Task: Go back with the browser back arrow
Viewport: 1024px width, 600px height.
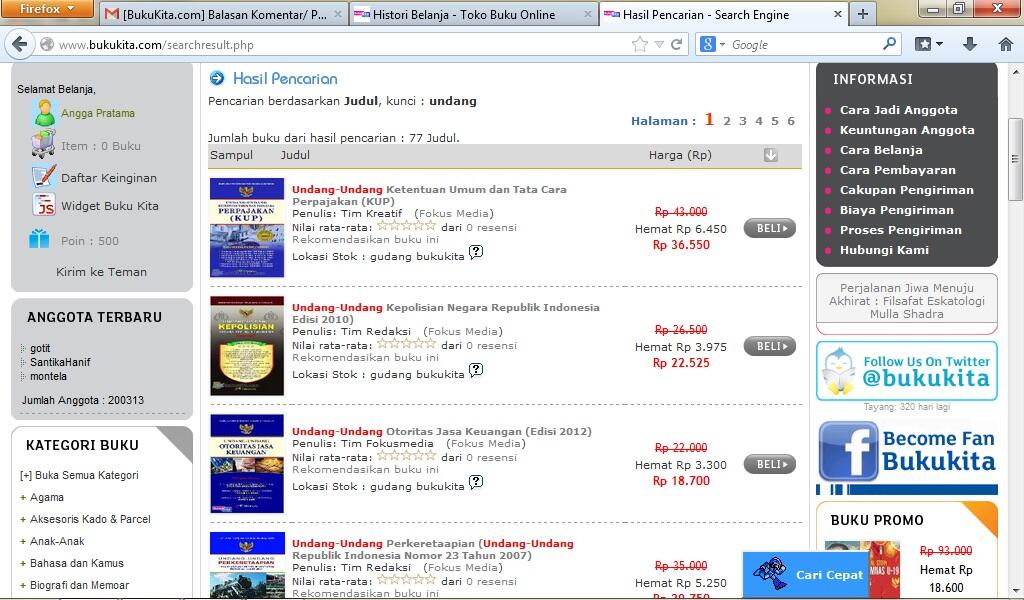Action: pyautogui.click(x=20, y=44)
